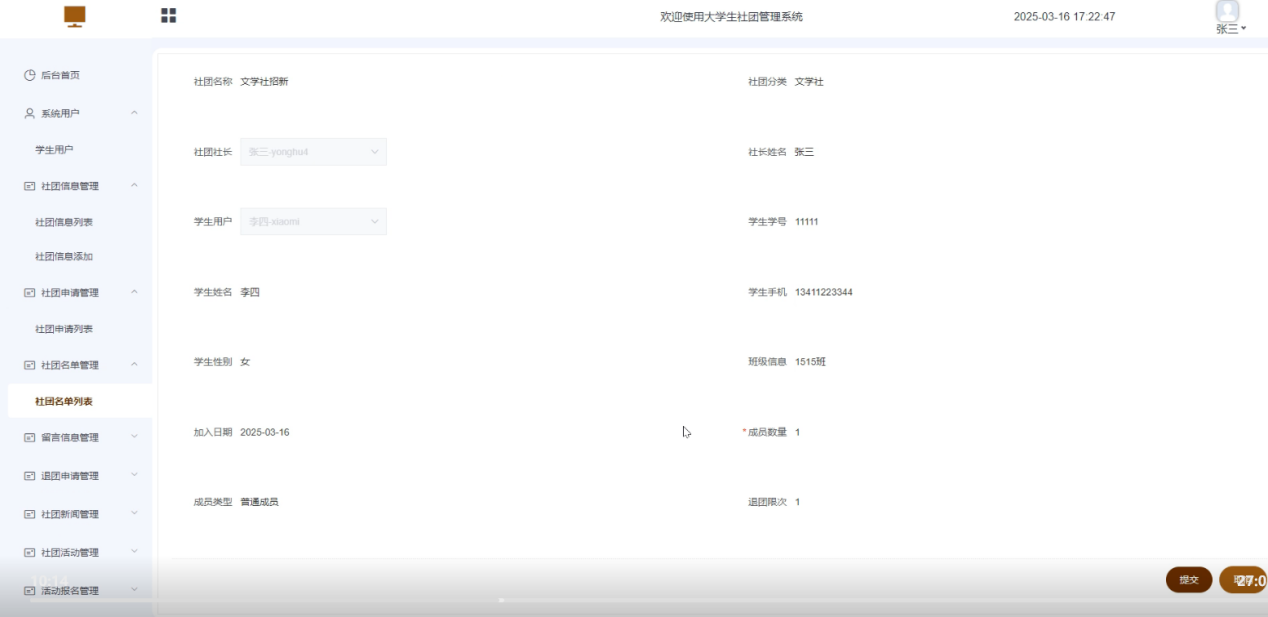Click the date-time 2025-03-16 17:22:47 in the header
This screenshot has width=1268, height=617.
1064,17
